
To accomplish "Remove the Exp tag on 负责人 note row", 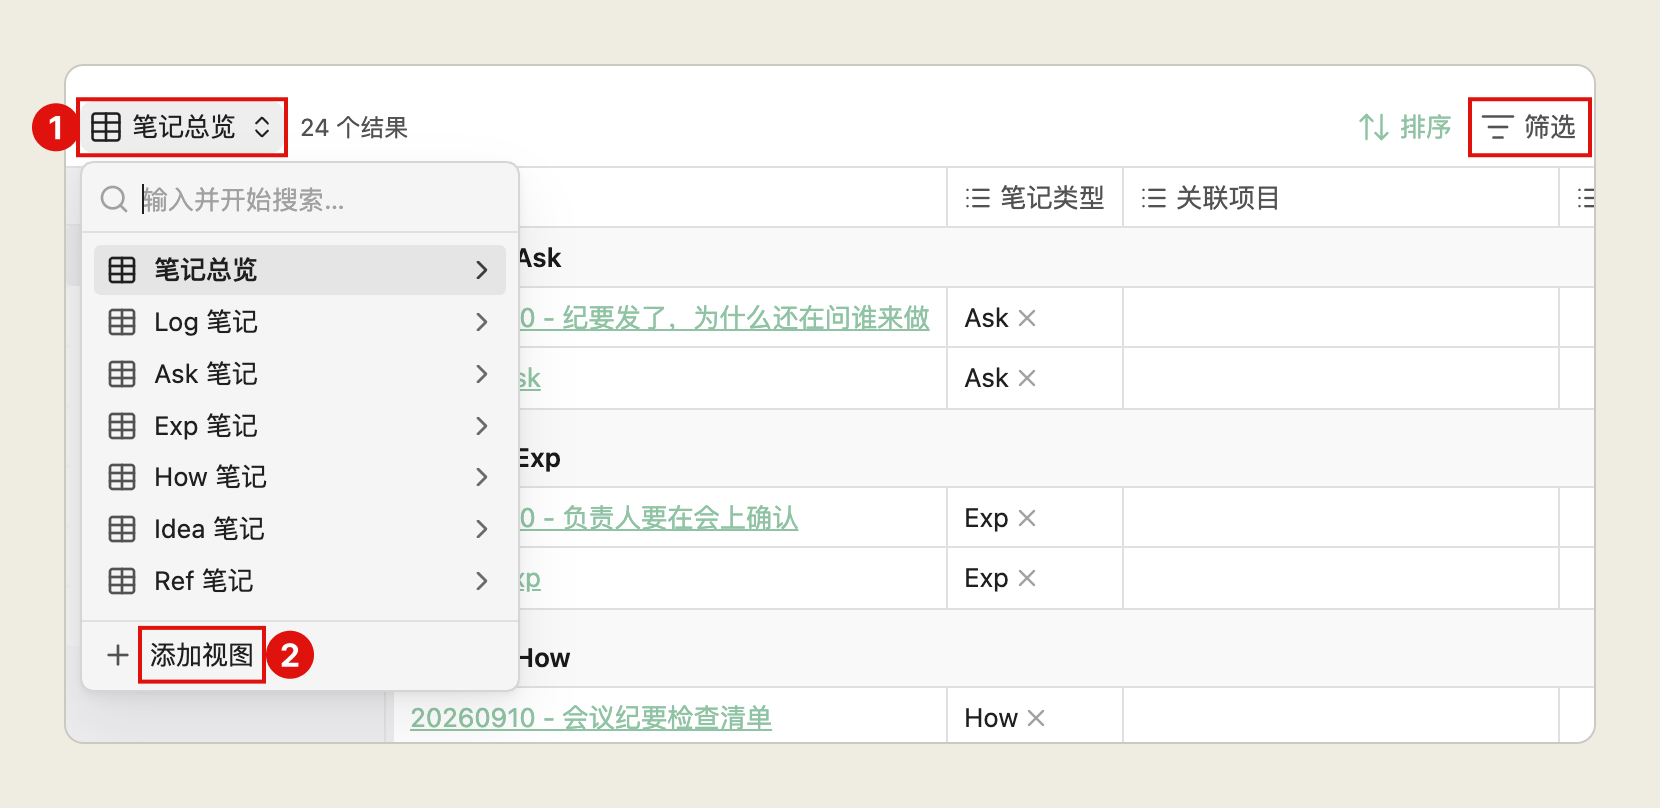I will pos(1027,518).
